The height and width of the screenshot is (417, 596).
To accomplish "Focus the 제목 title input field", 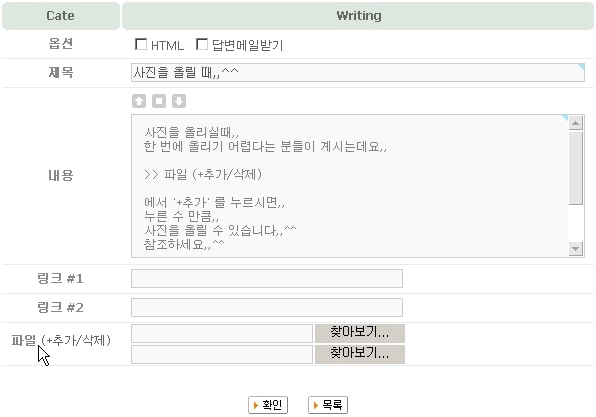I will tap(358, 73).
